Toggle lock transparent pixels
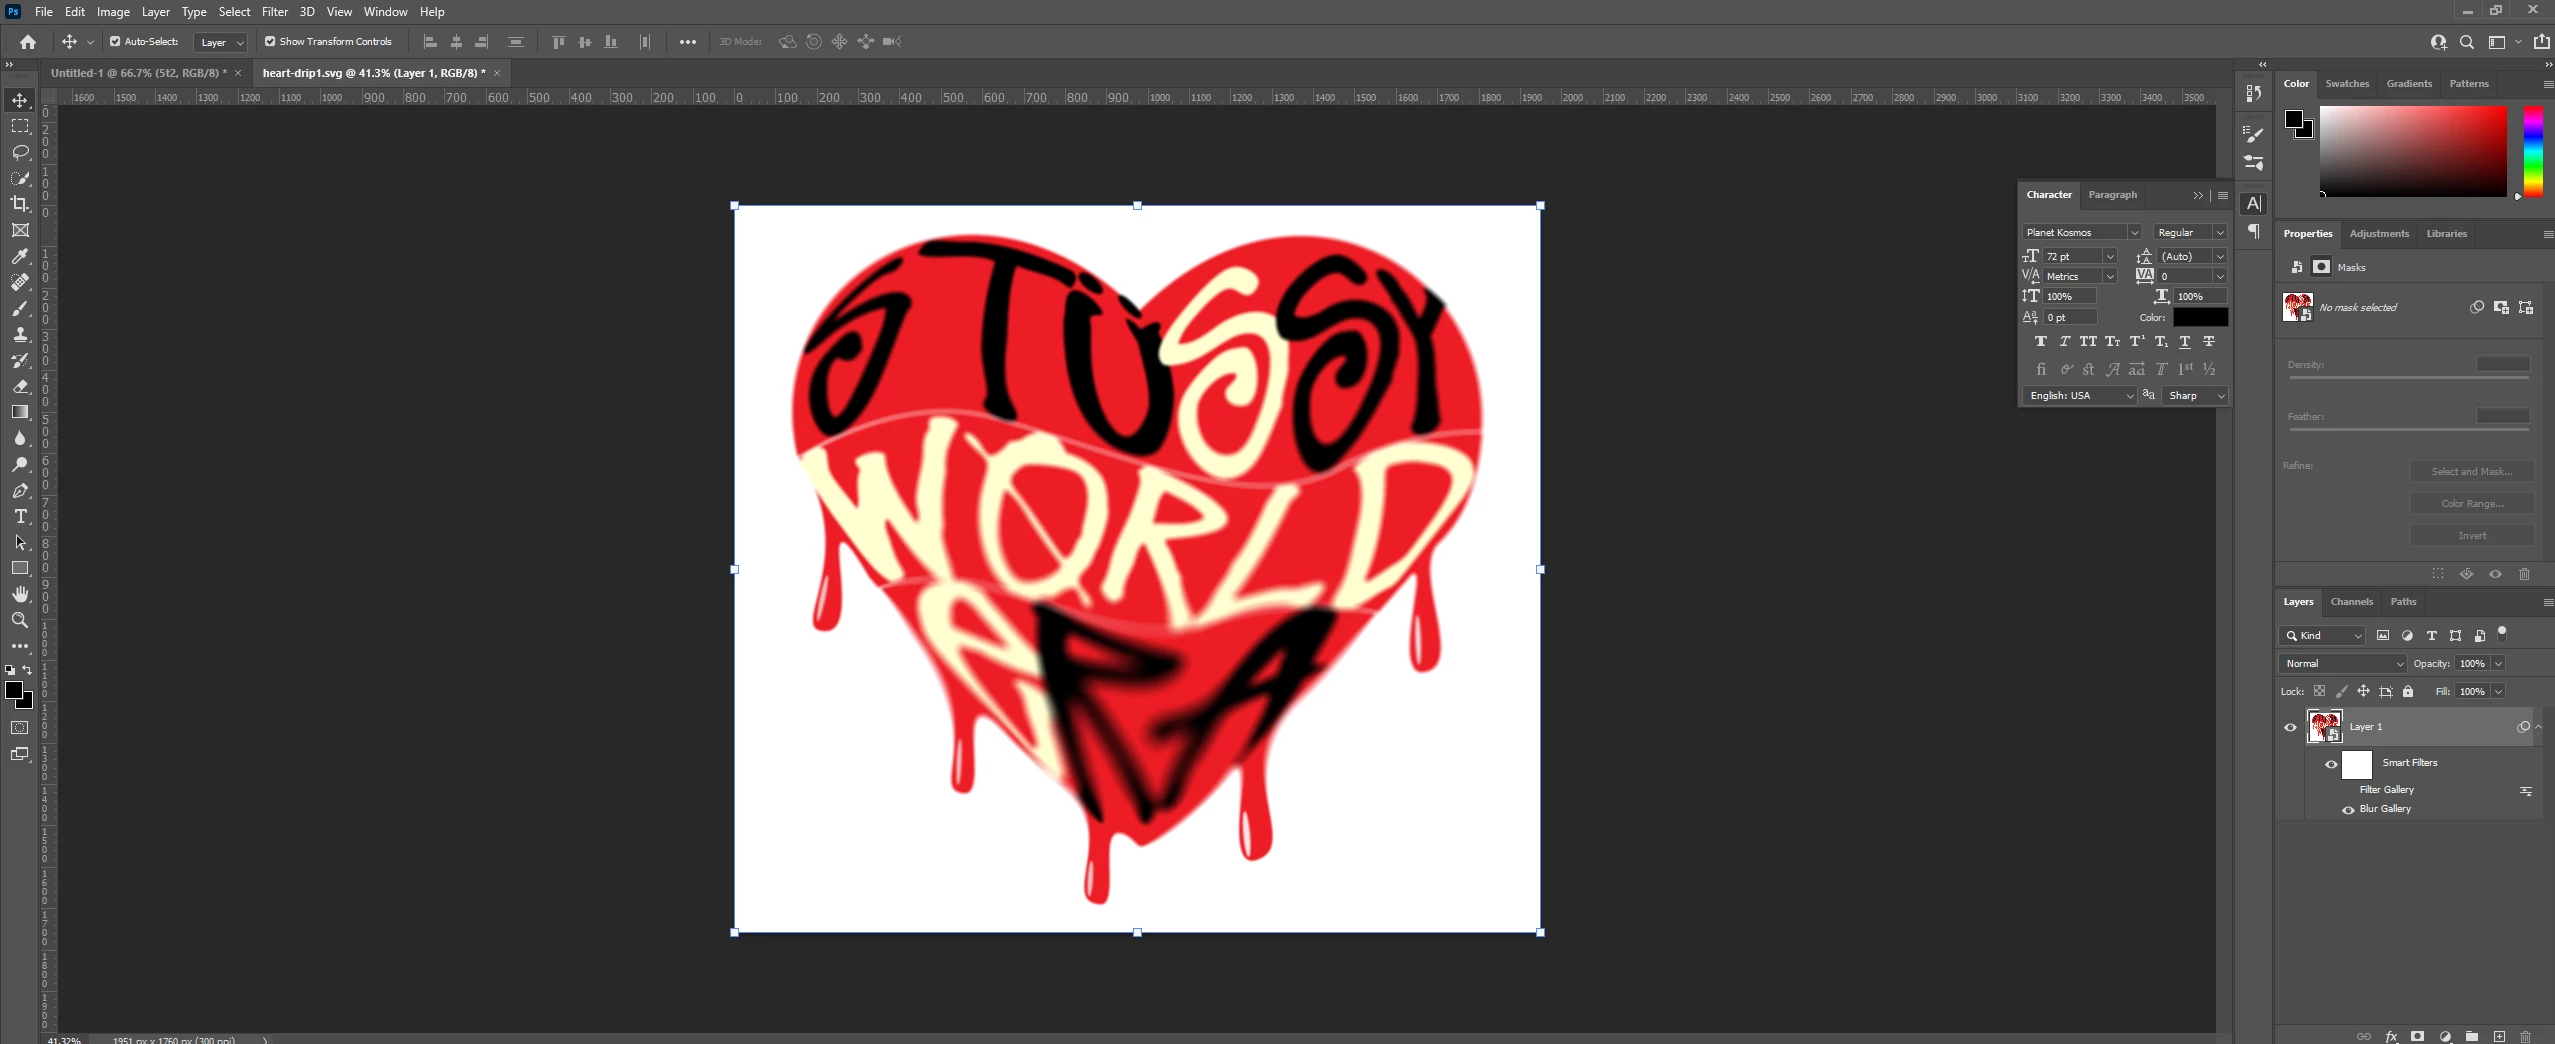 [x=2319, y=691]
